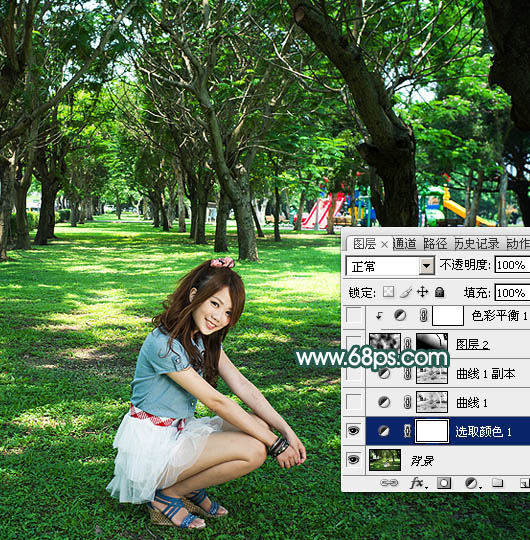Show the 曲线 1 副本 layer visibility
The height and width of the screenshot is (540, 530).
[x=354, y=373]
